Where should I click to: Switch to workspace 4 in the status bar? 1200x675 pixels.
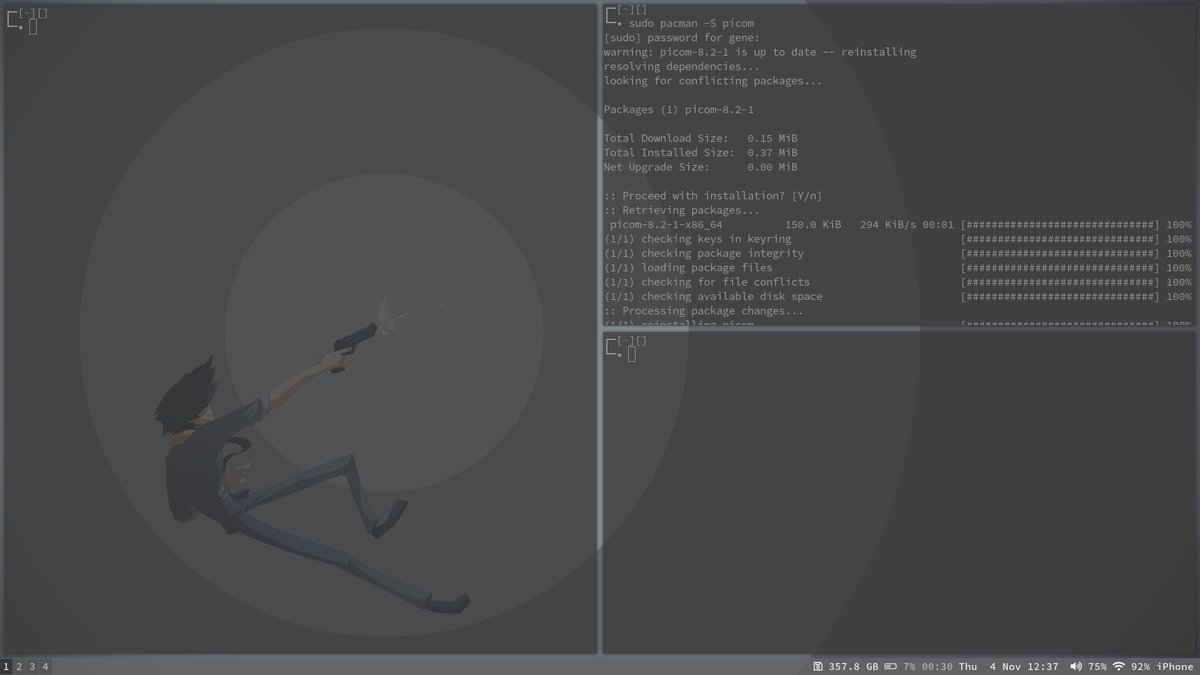(45, 666)
